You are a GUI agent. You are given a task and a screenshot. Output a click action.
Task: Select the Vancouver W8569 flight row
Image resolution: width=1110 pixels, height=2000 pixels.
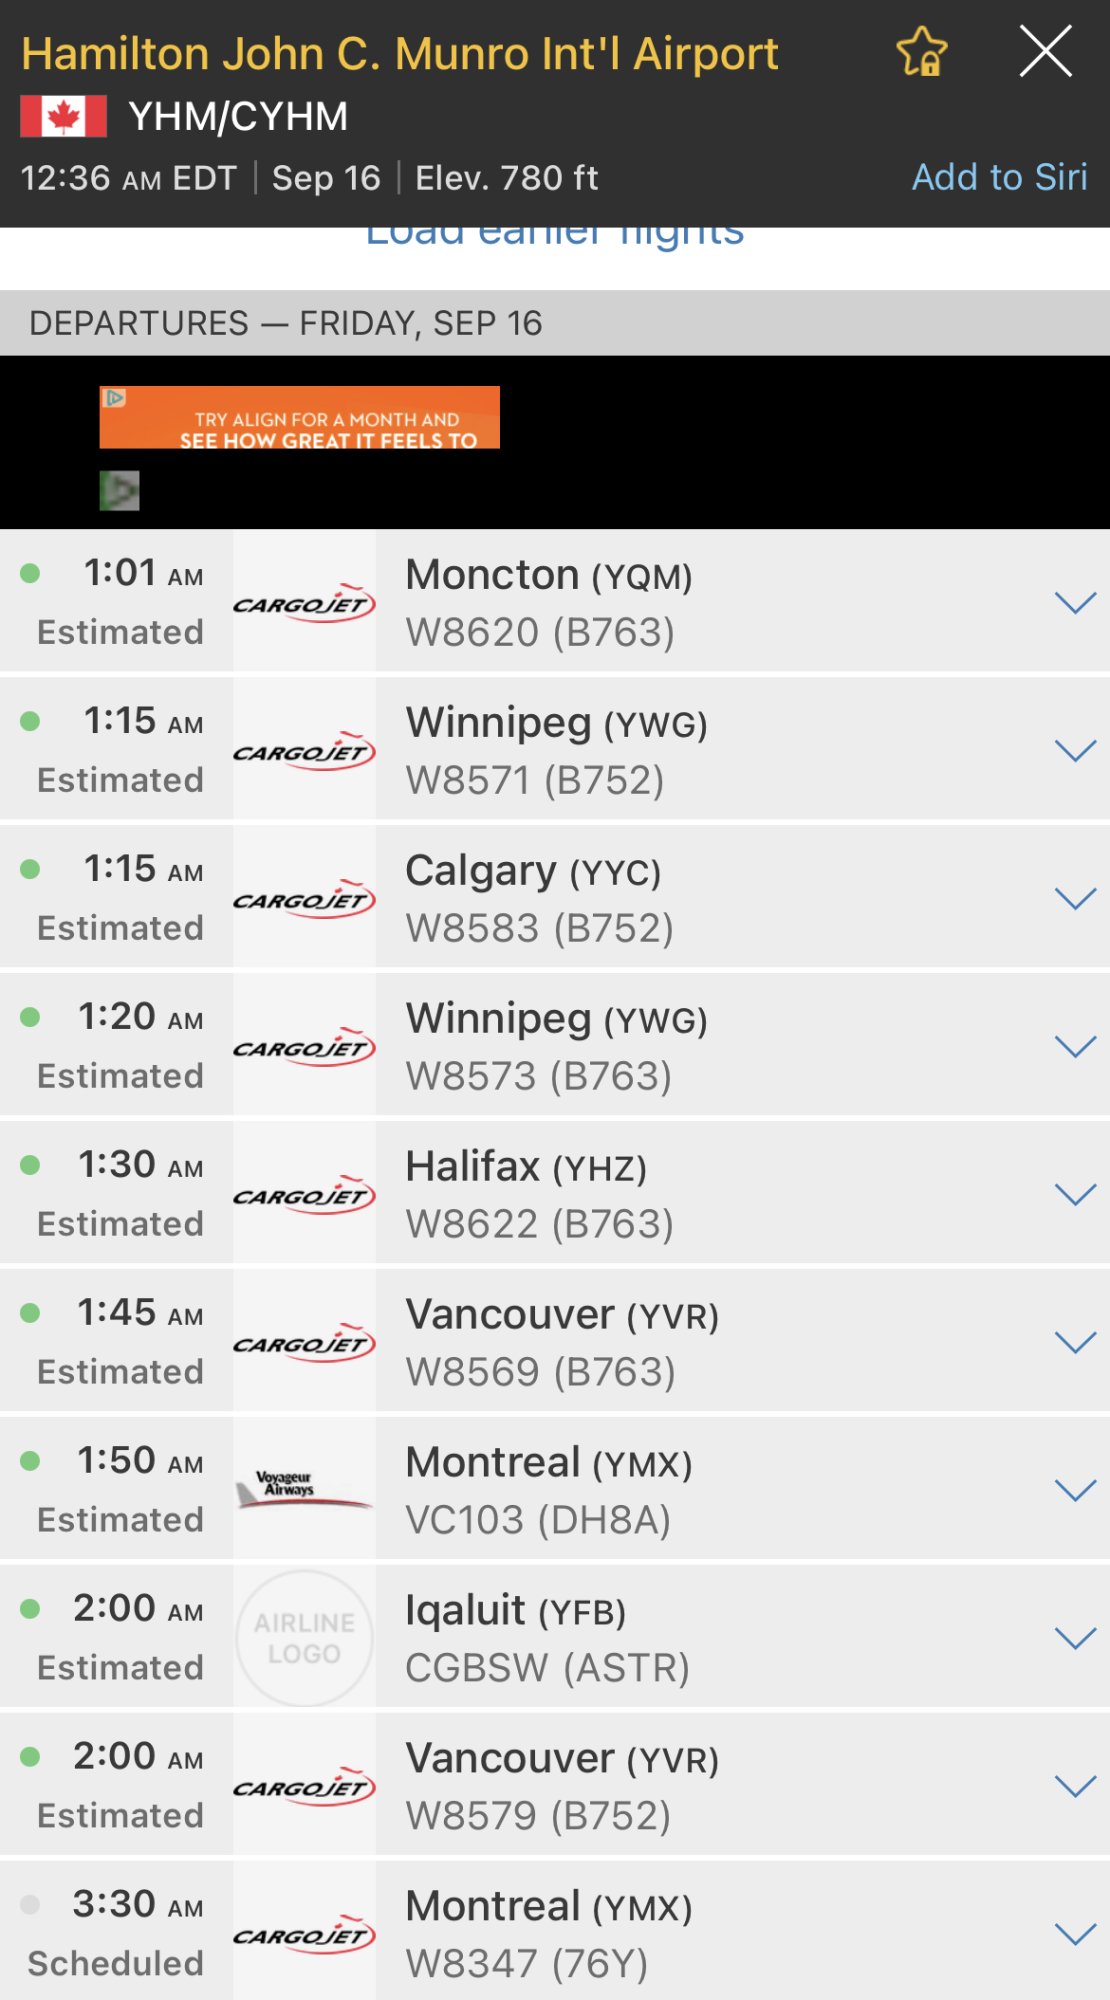[555, 1342]
